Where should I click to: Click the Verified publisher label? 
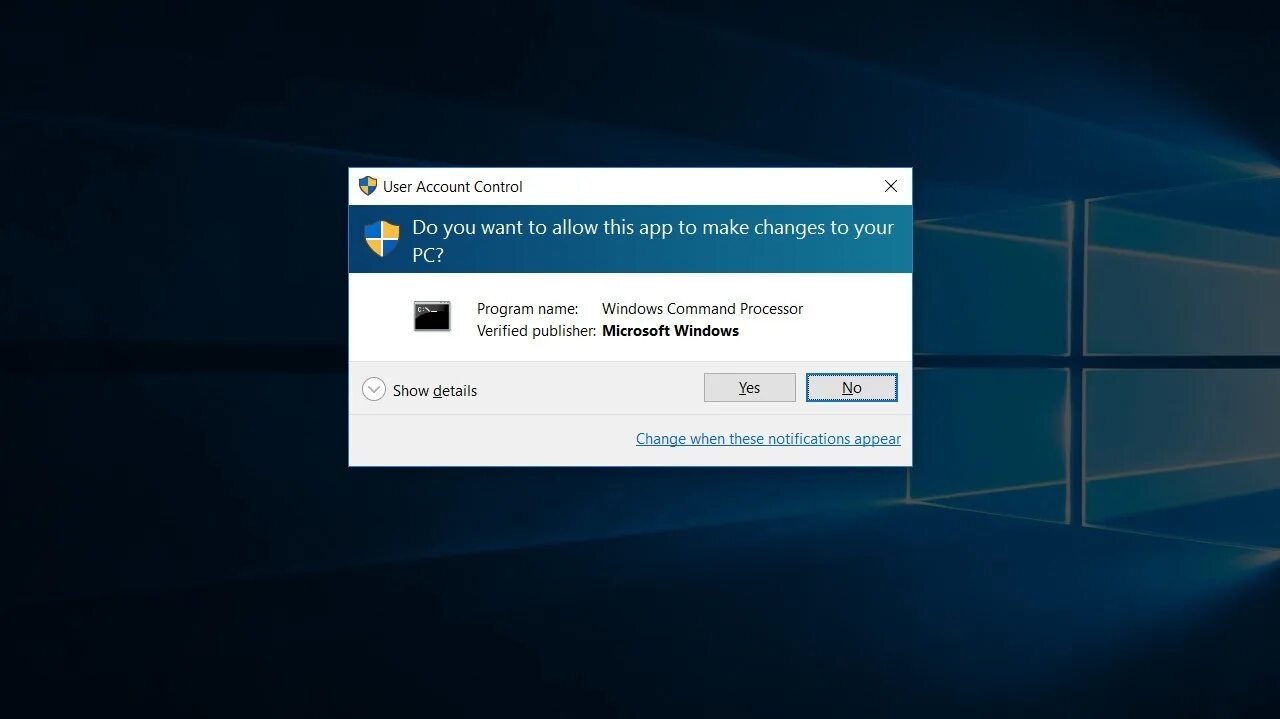click(x=537, y=331)
